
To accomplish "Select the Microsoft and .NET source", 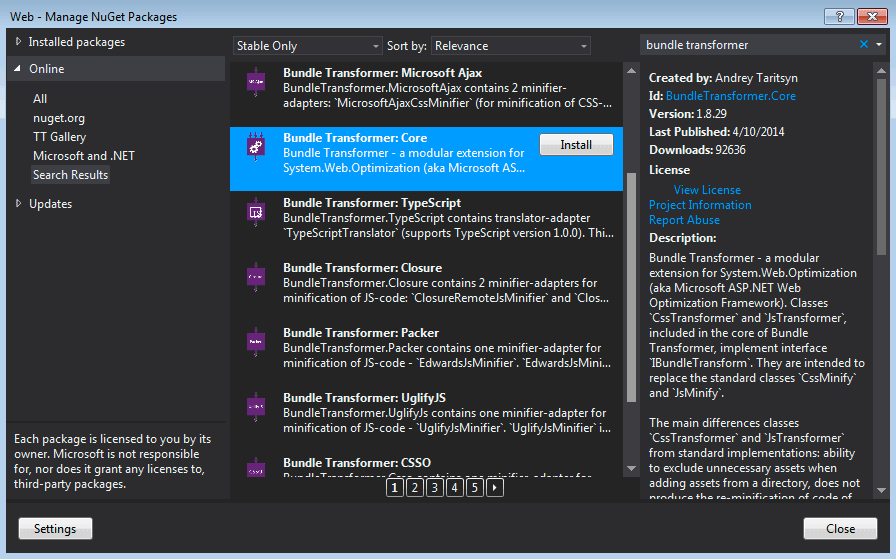I will tap(84, 155).
